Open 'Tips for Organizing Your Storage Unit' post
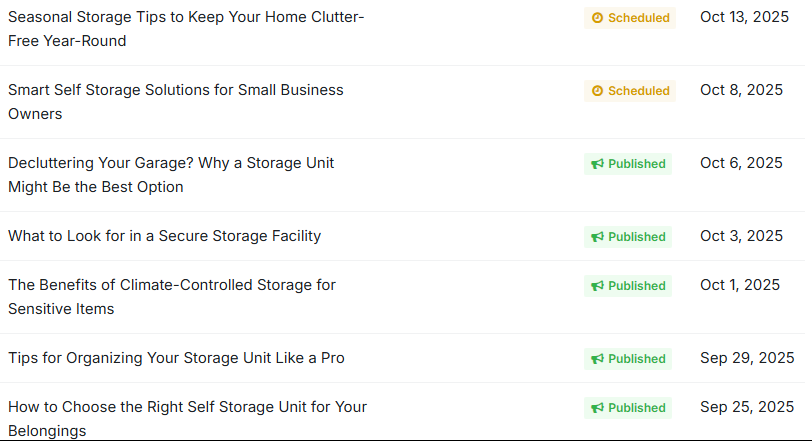 coord(176,358)
